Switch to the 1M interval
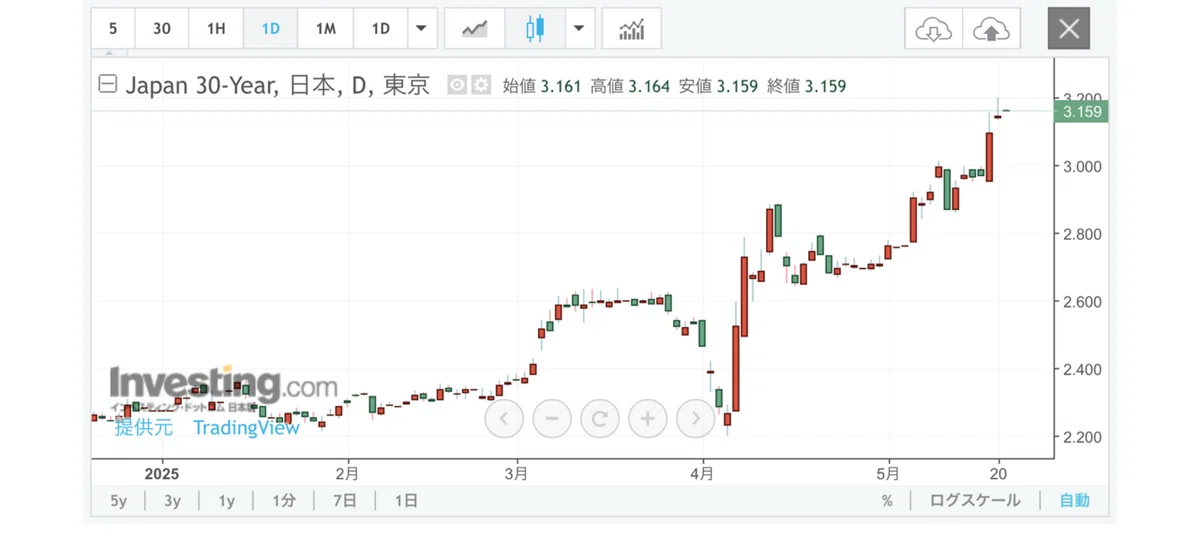The height and width of the screenshot is (554, 1200). click(325, 28)
